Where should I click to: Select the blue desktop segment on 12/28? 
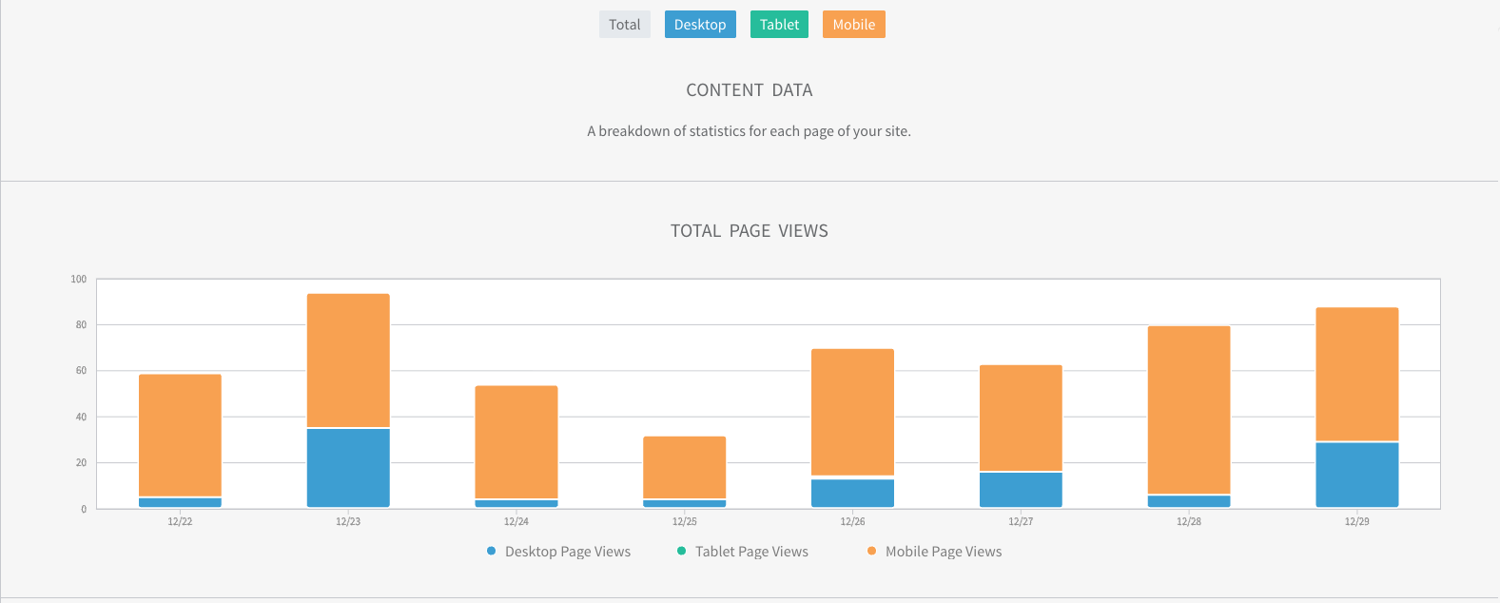(1188, 501)
